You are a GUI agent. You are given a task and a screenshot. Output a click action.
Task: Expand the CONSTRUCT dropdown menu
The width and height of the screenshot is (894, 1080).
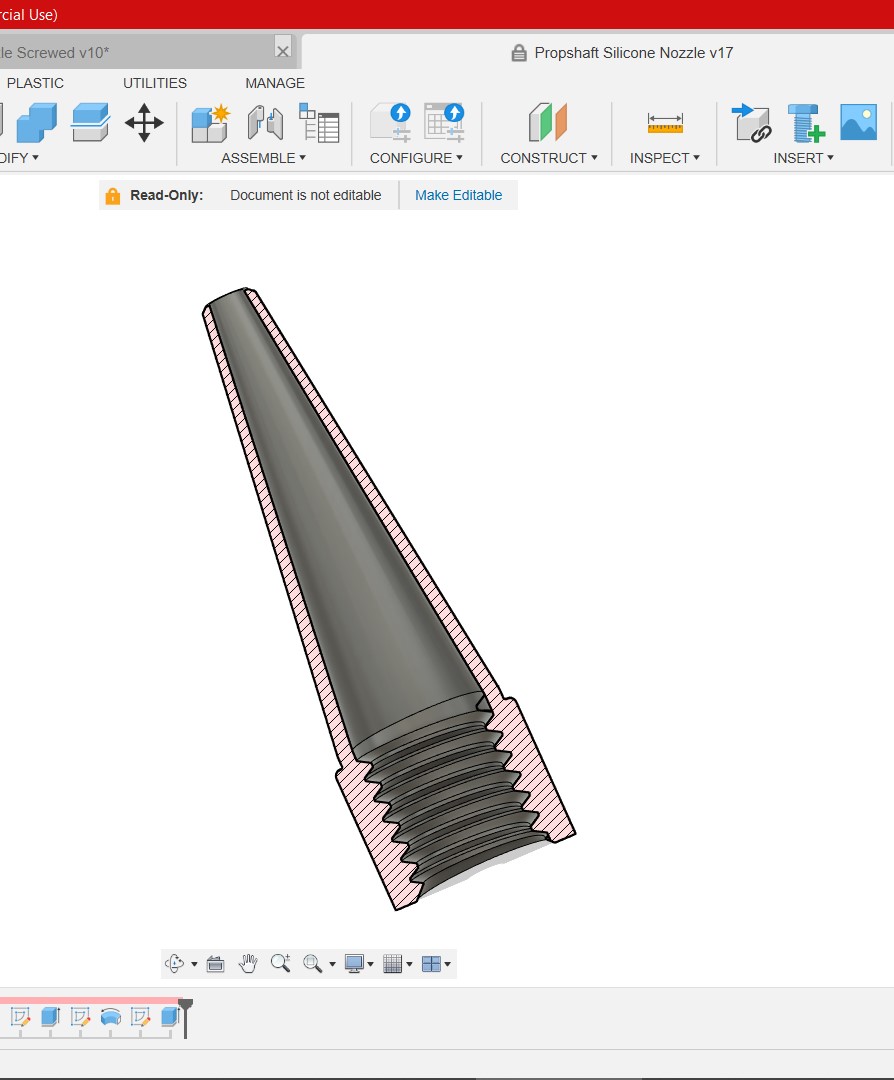(x=549, y=158)
